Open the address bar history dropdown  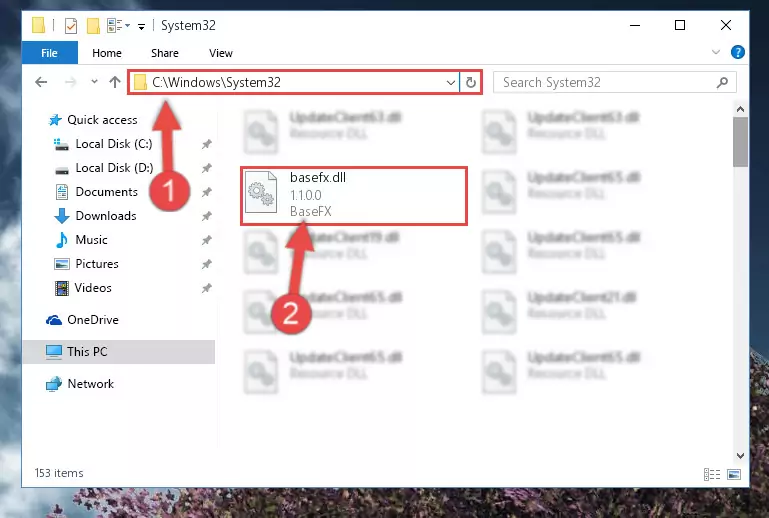[x=450, y=82]
